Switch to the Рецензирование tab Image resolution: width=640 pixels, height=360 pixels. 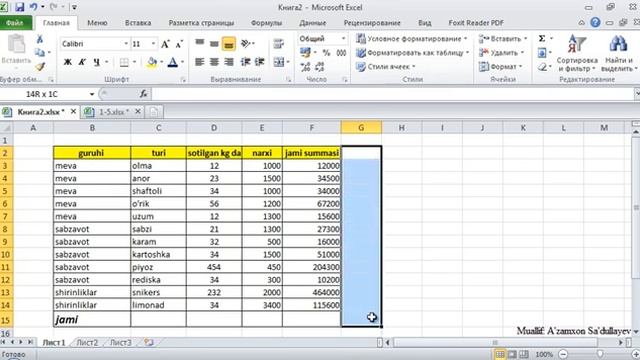(372, 23)
